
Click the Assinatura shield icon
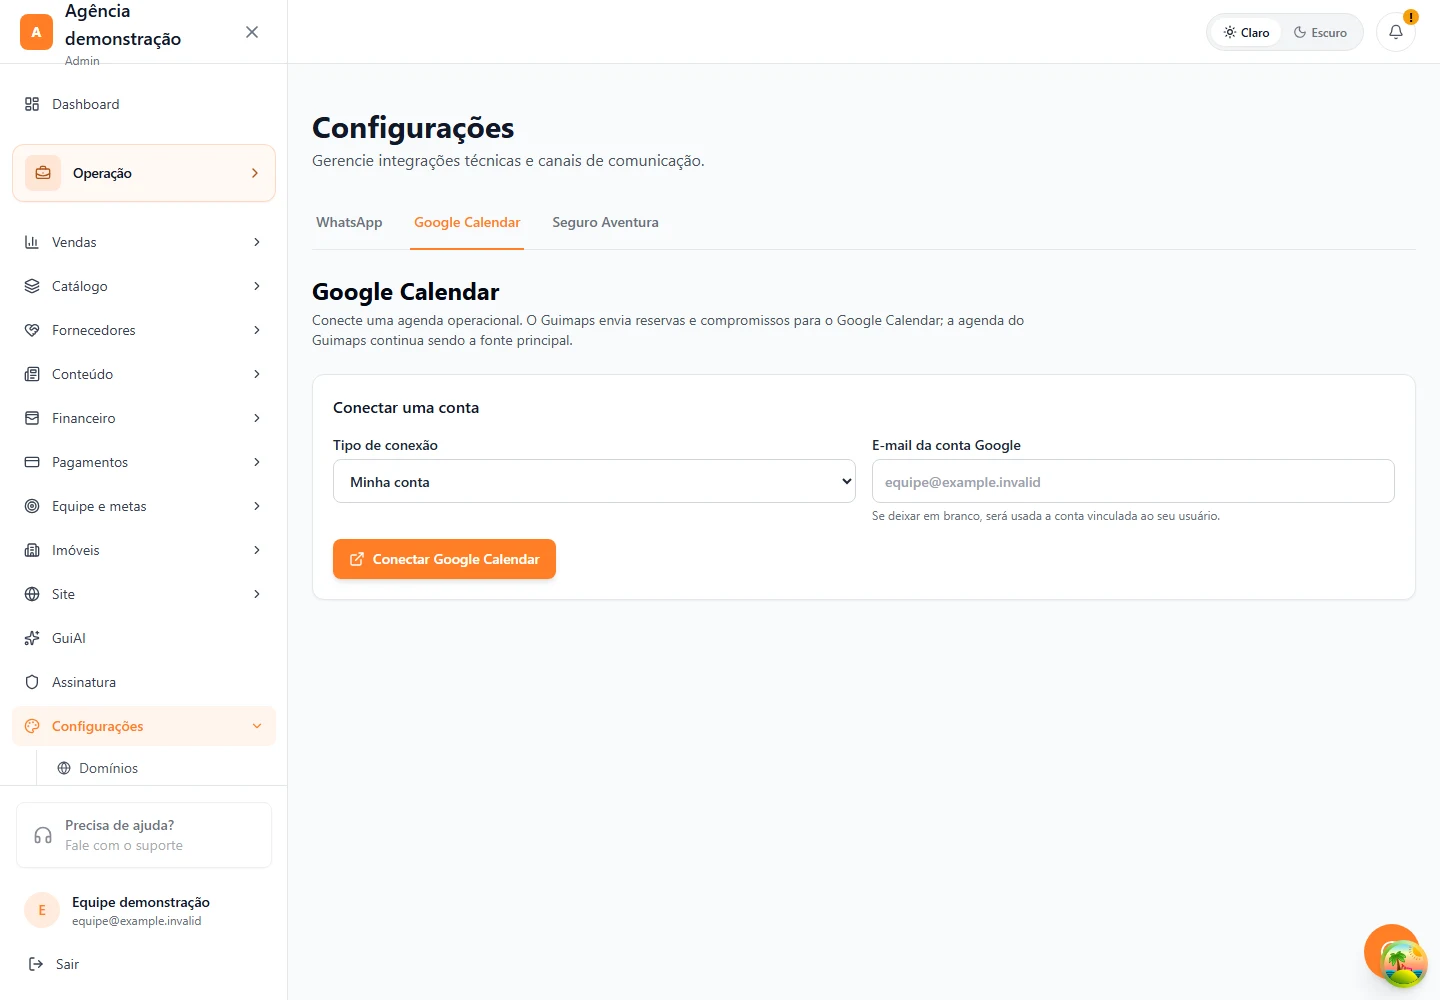[x=32, y=682]
